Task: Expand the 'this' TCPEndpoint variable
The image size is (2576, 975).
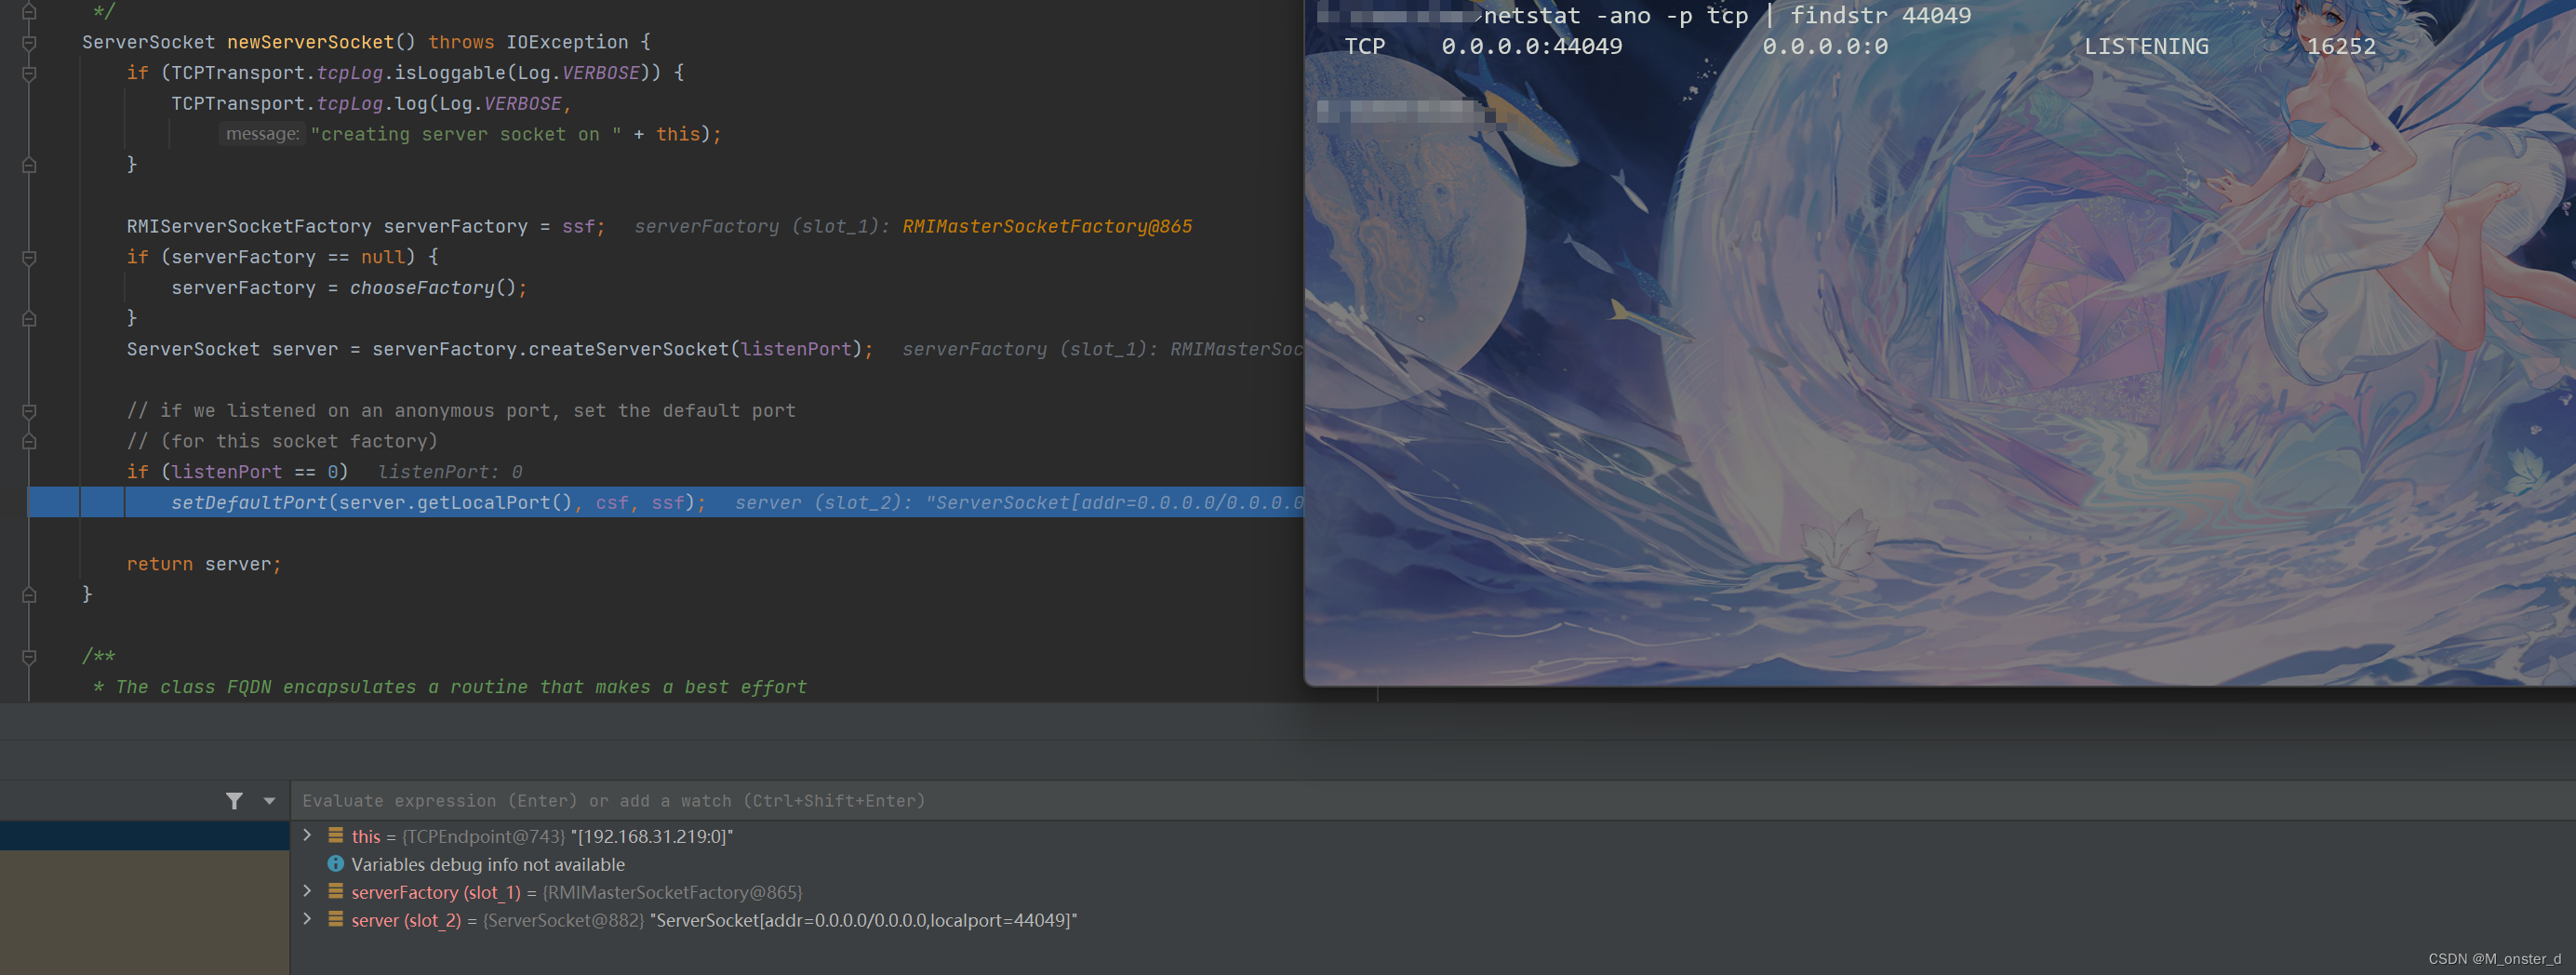Action: tap(307, 835)
